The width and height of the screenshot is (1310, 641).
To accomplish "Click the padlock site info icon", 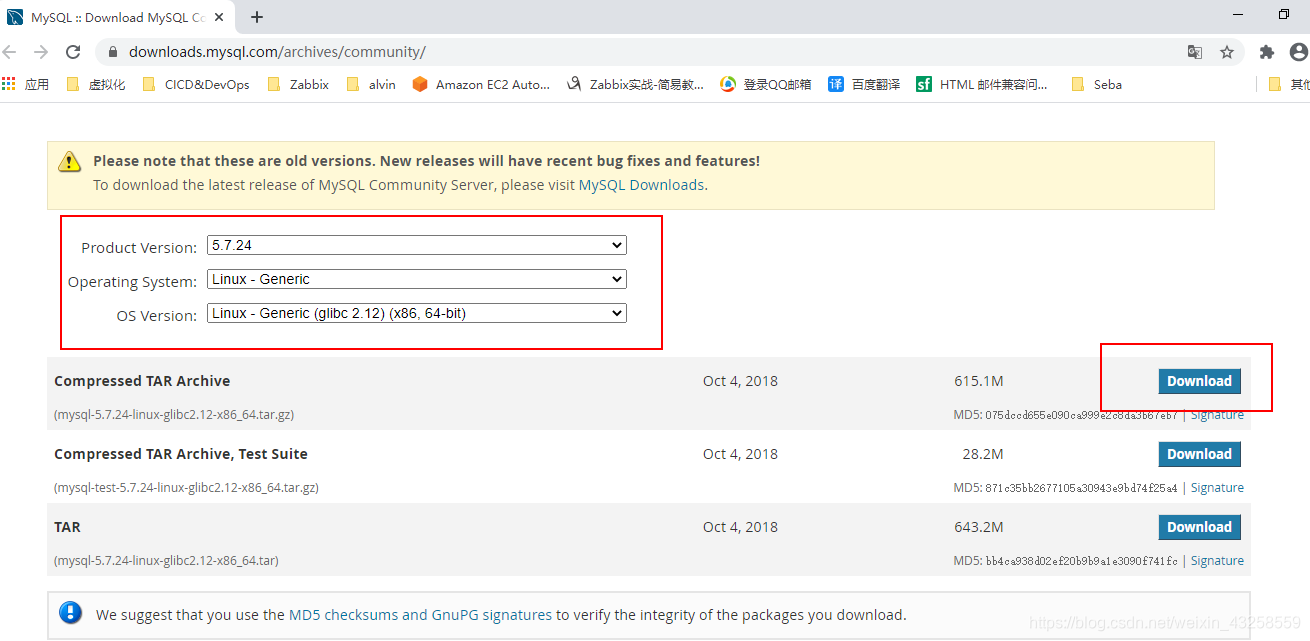I will point(113,52).
